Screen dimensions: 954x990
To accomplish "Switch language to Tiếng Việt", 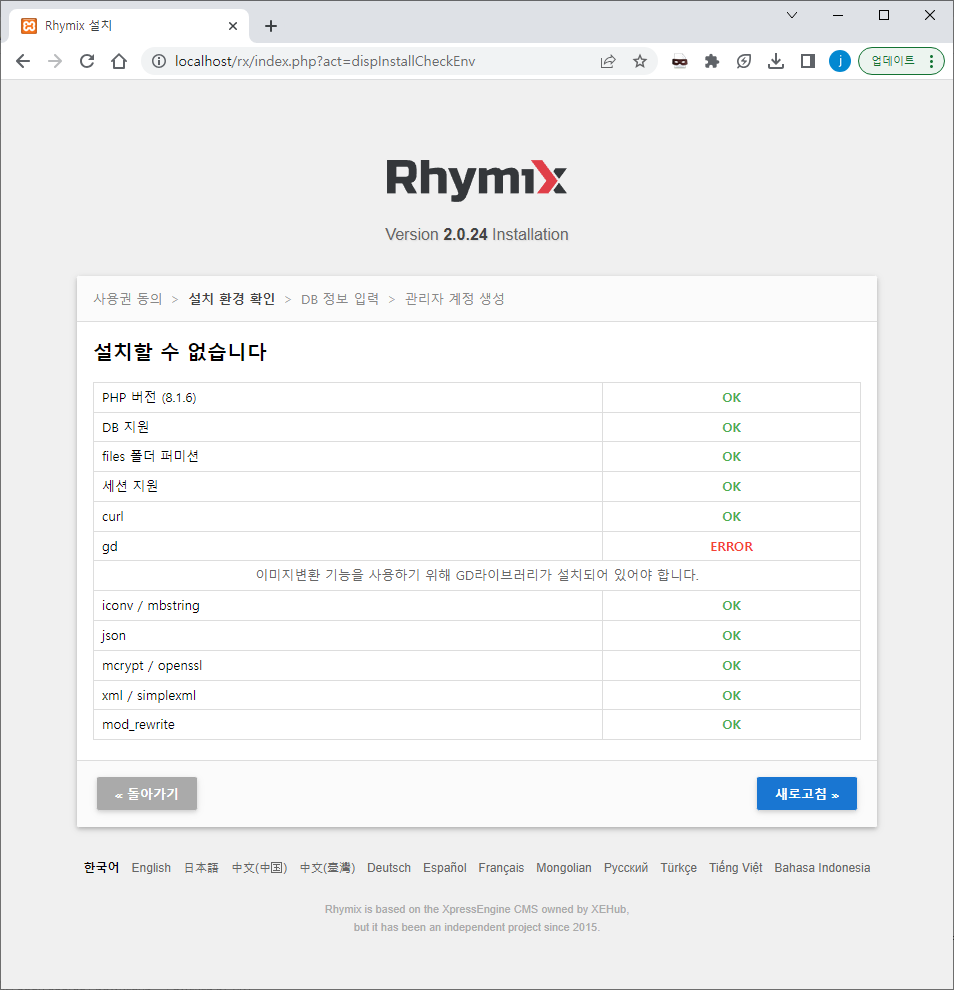I will [736, 868].
